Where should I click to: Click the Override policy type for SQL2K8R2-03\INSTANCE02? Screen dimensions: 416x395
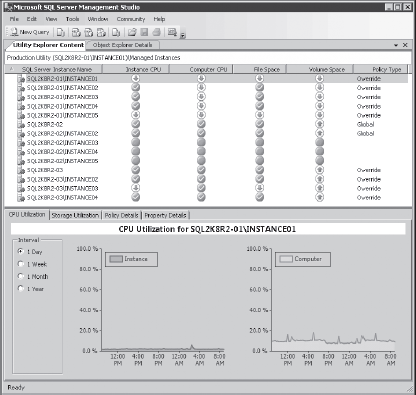point(369,179)
